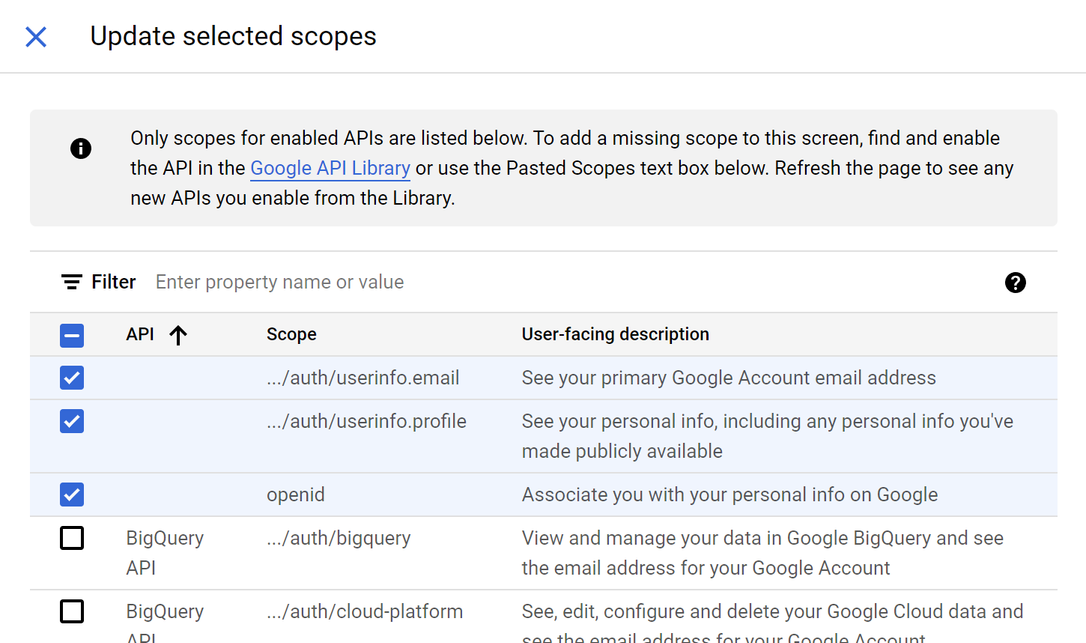Click the Scope column header
Image resolution: width=1086 pixels, height=643 pixels.
click(291, 334)
